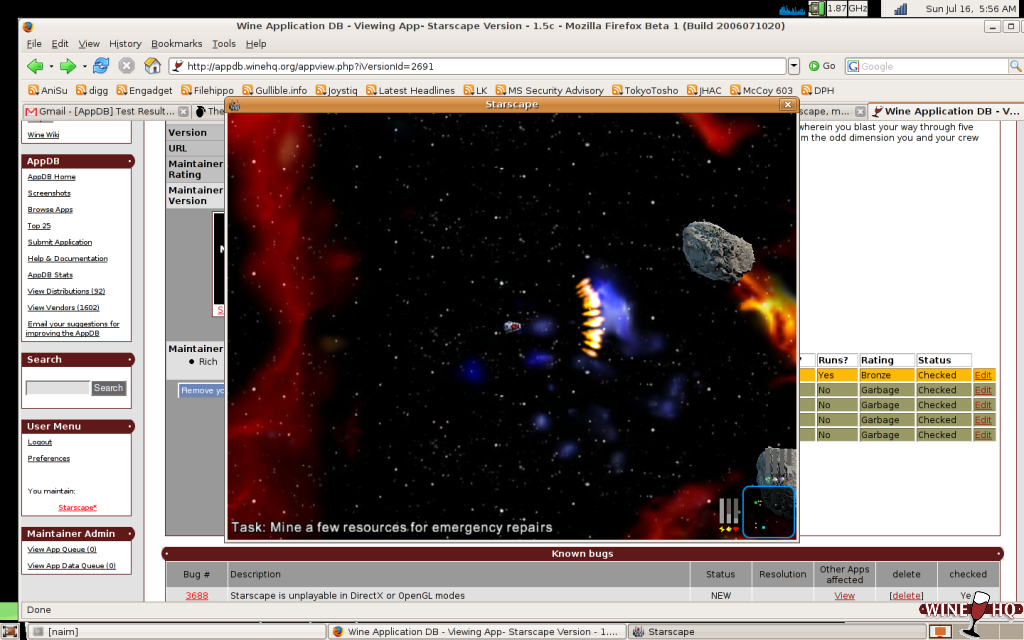Open the Back history dropdown arrow

pos(51,67)
